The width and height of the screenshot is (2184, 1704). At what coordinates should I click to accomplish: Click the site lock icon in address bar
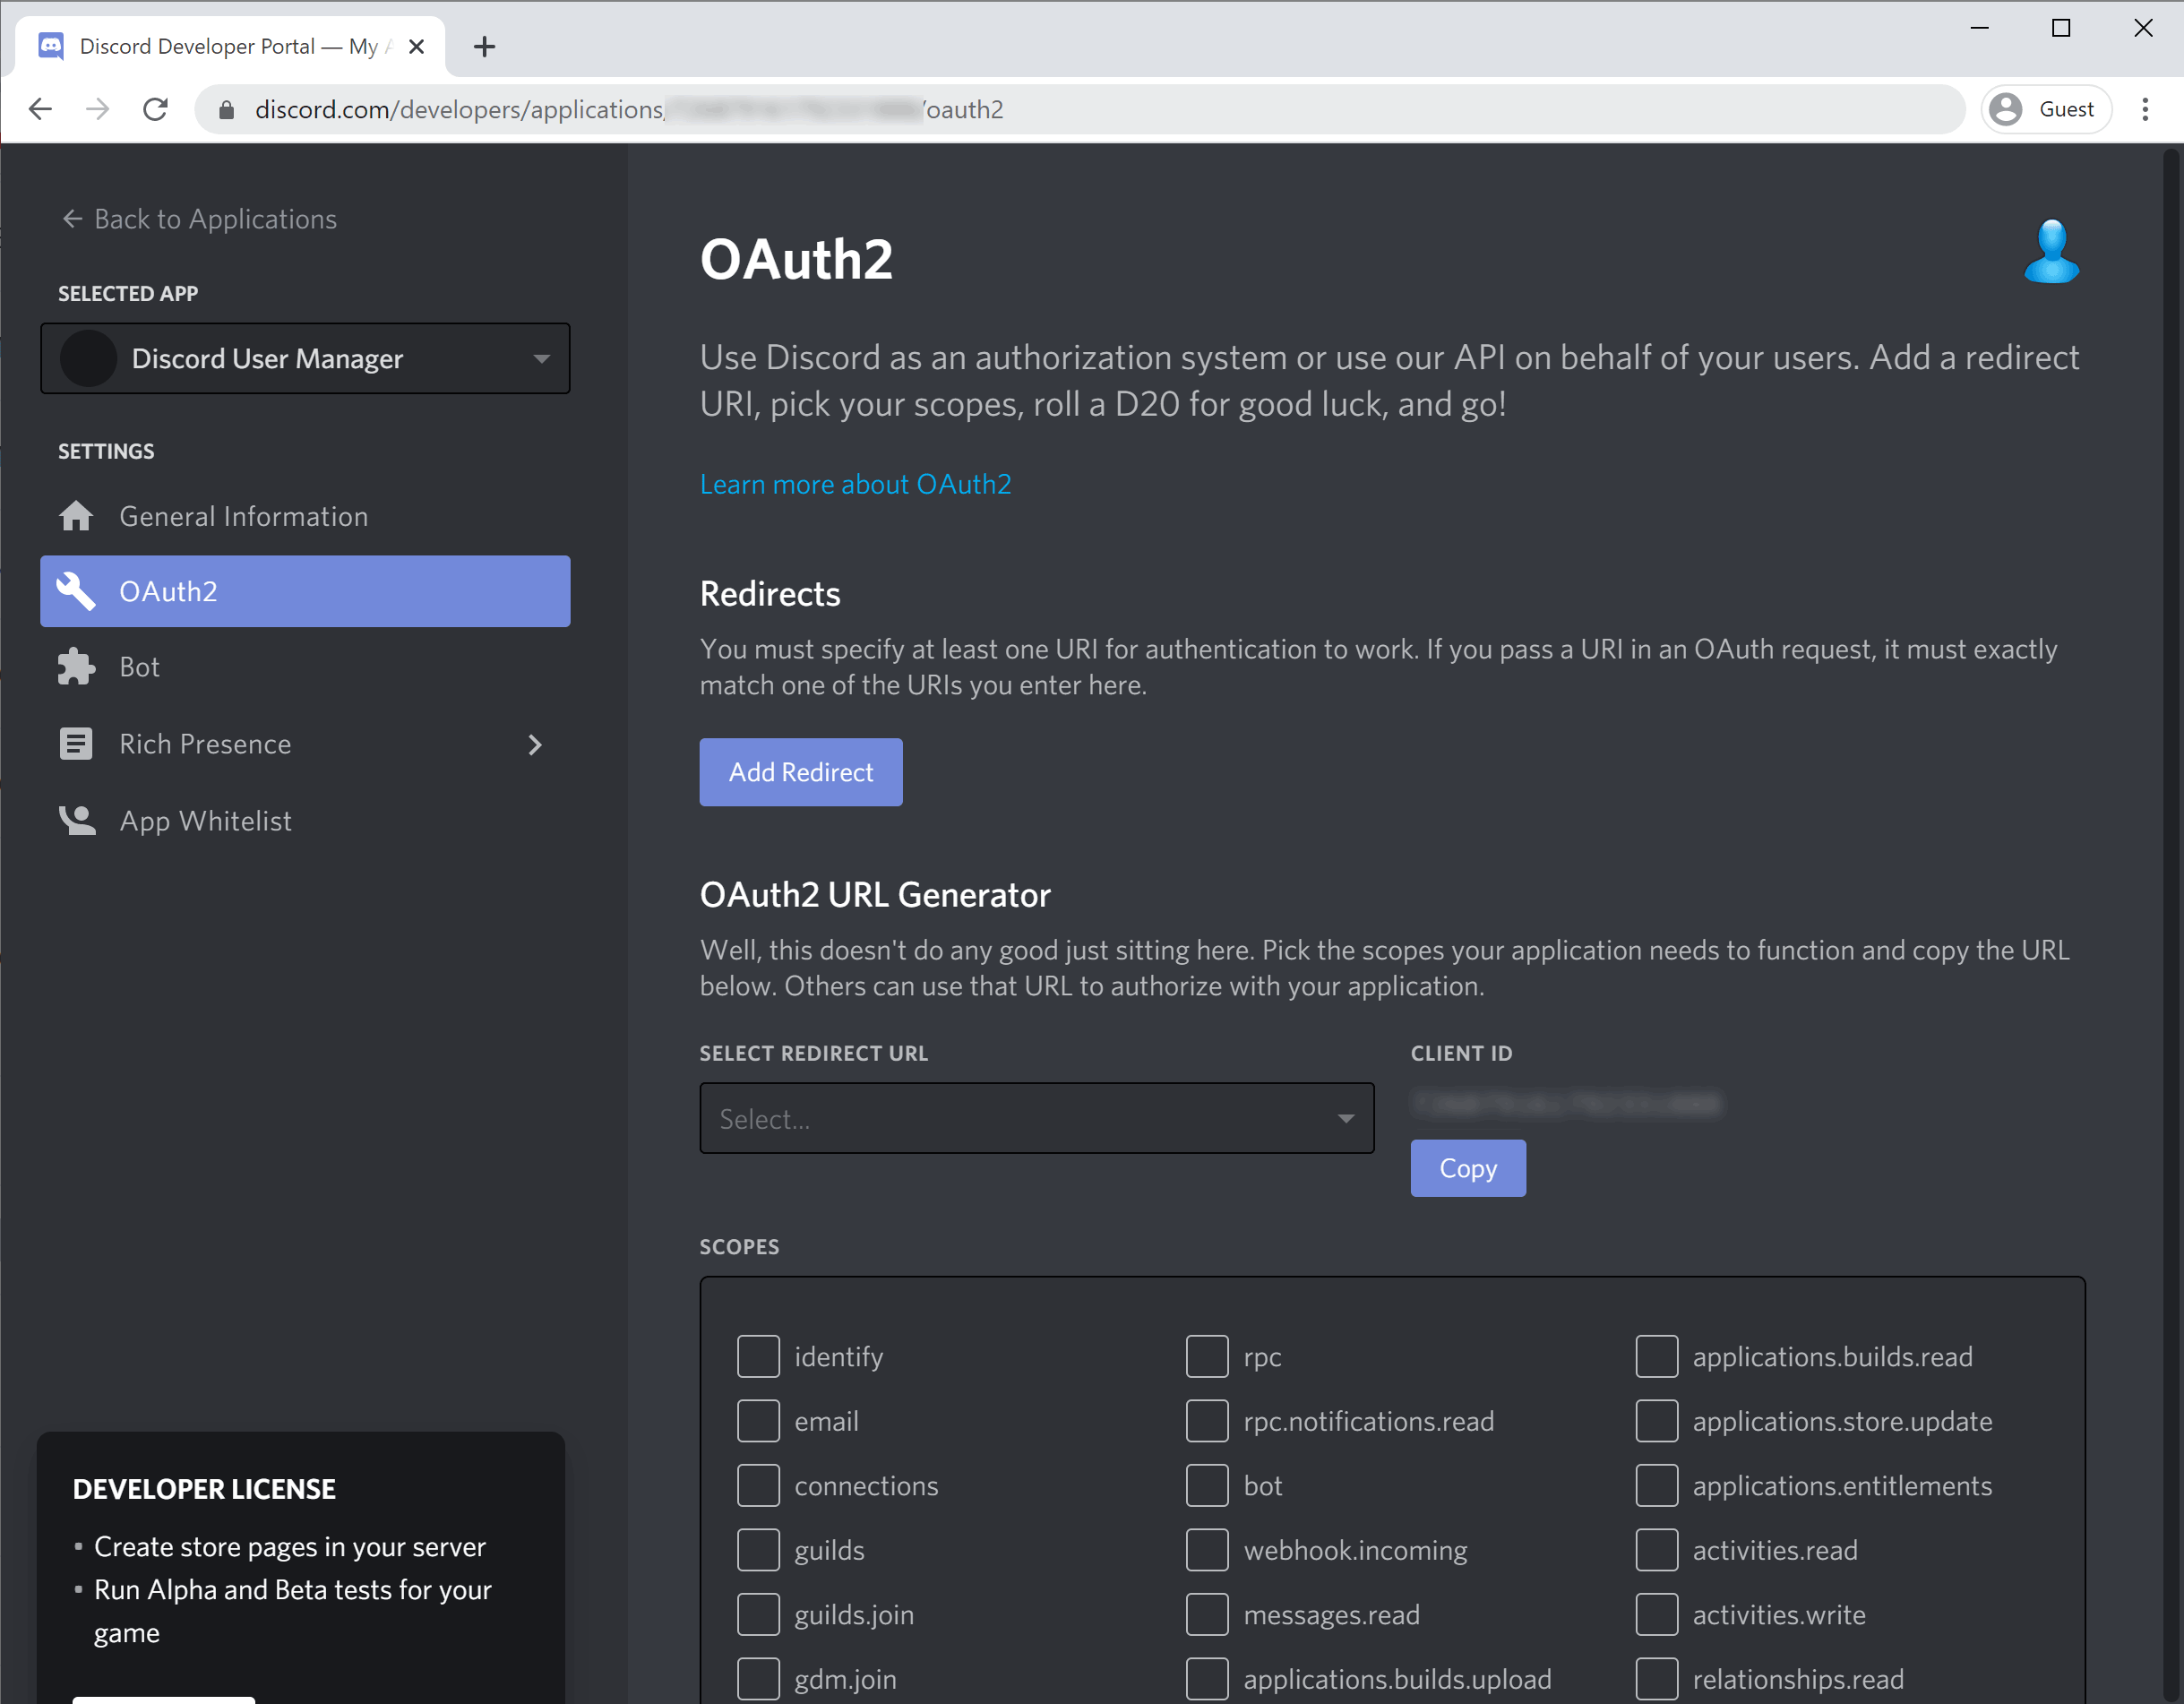tap(227, 110)
